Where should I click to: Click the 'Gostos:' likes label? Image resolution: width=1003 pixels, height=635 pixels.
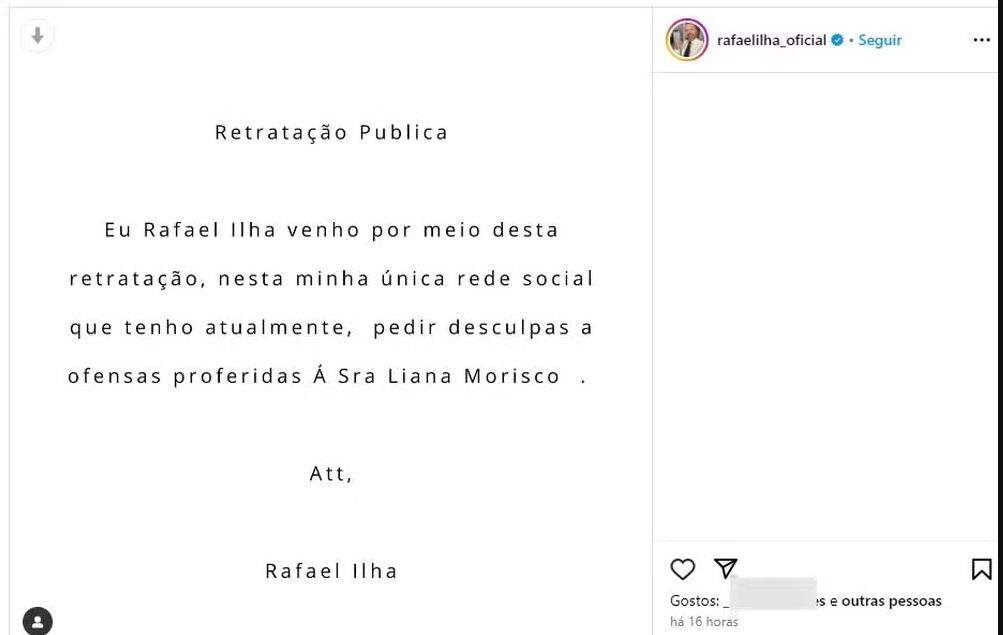pyautogui.click(x=694, y=601)
